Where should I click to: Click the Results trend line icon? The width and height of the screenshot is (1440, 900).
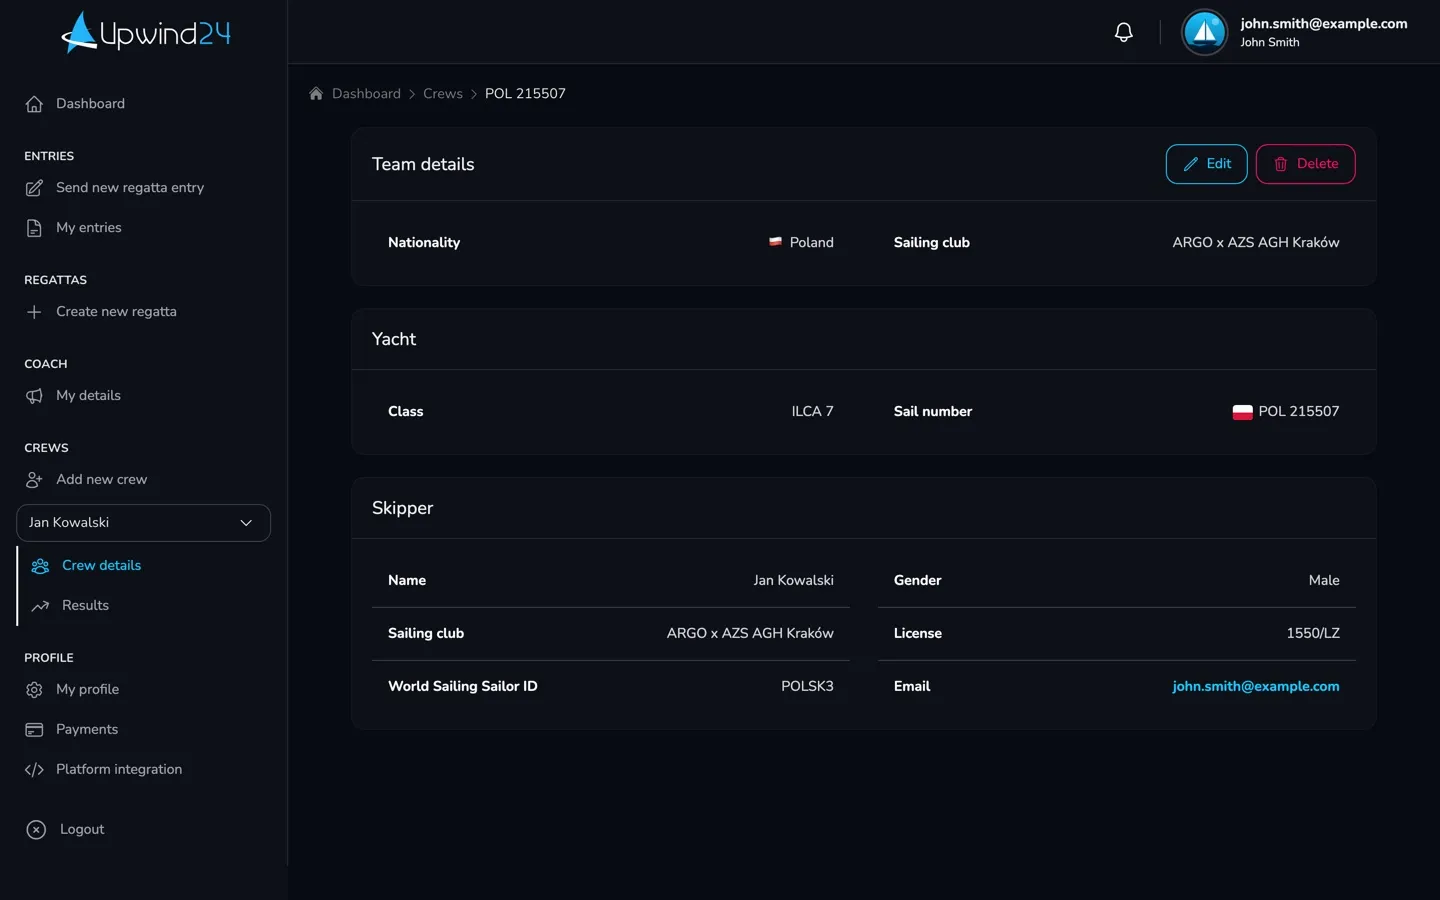40,606
